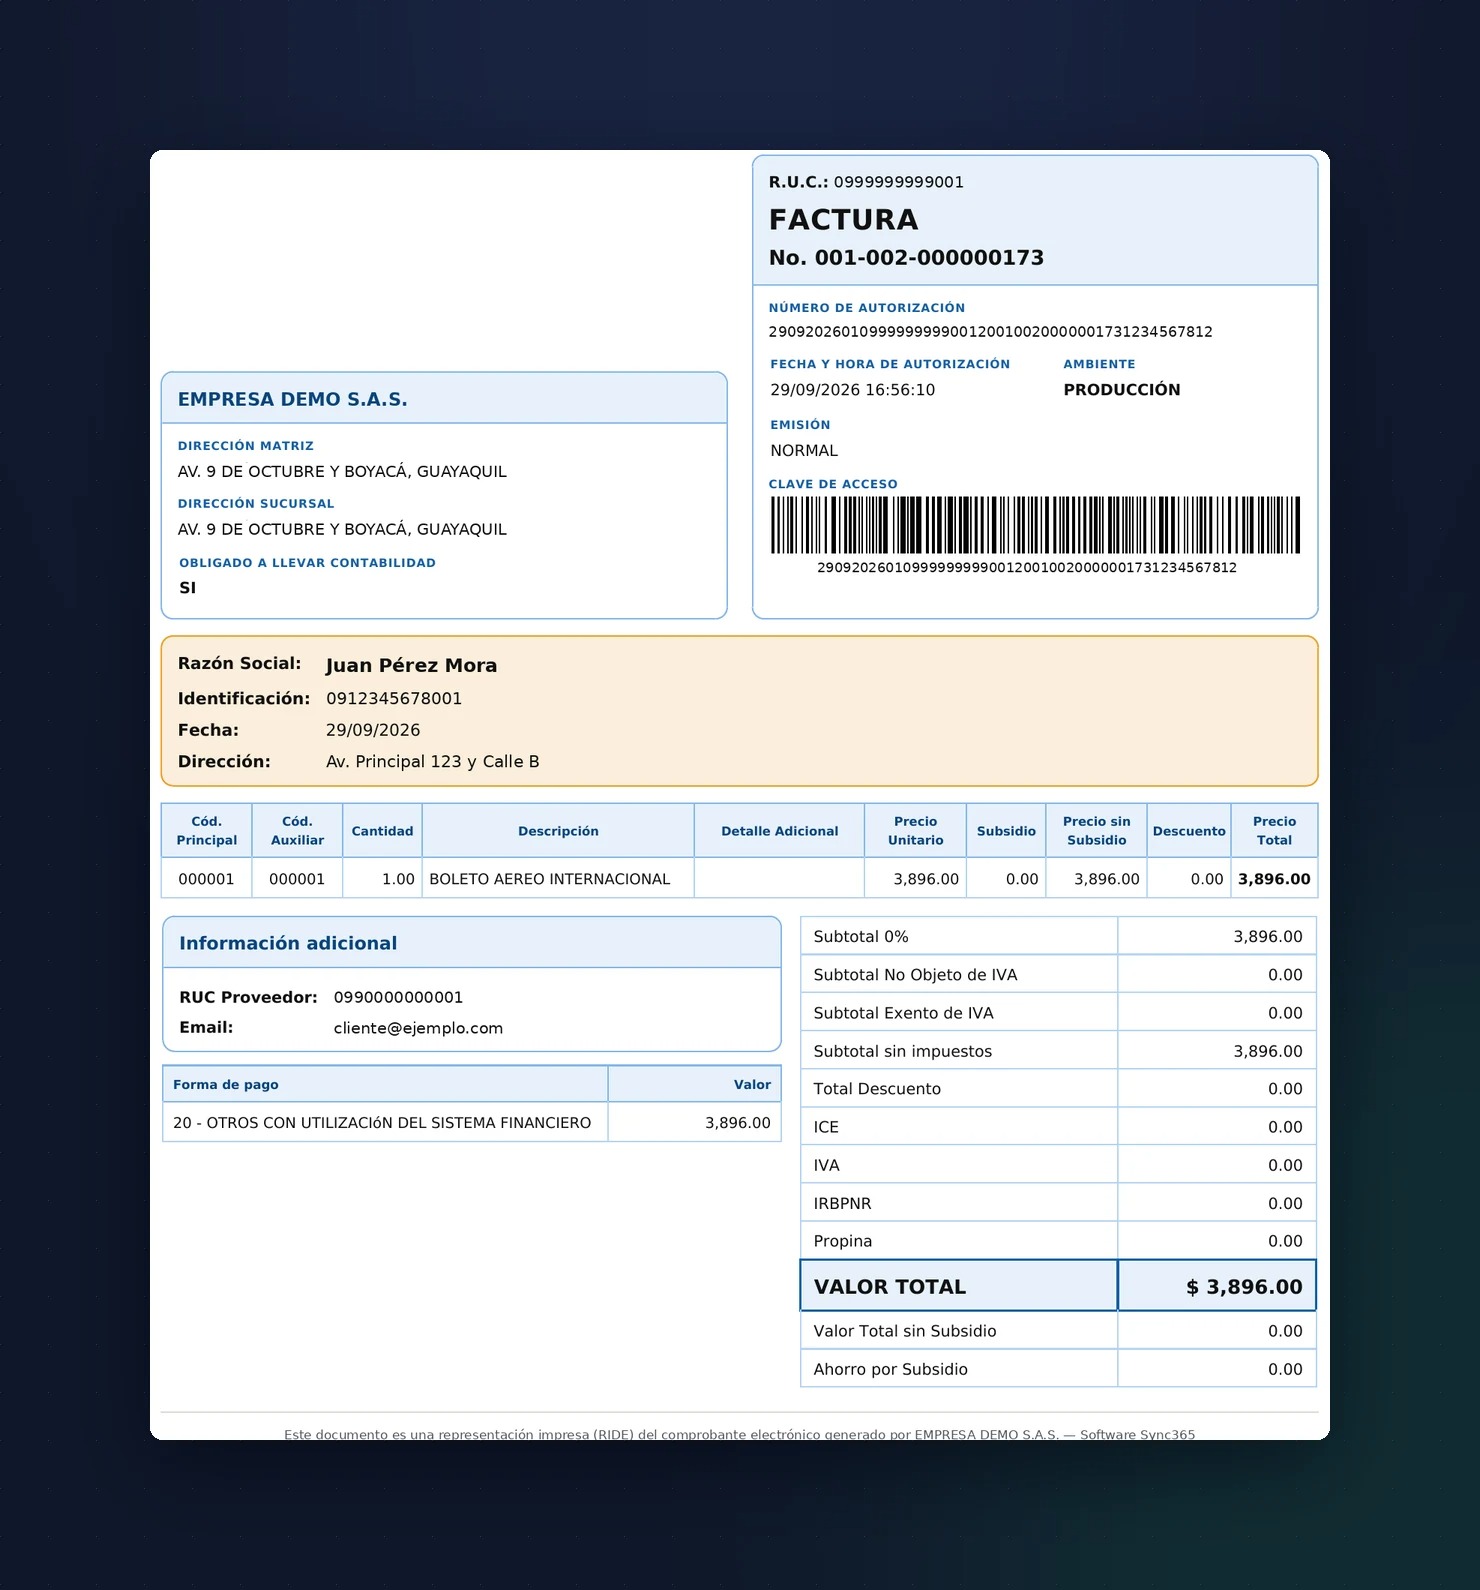Click the Precio Total column header
The width and height of the screenshot is (1480, 1590).
coord(1274,831)
